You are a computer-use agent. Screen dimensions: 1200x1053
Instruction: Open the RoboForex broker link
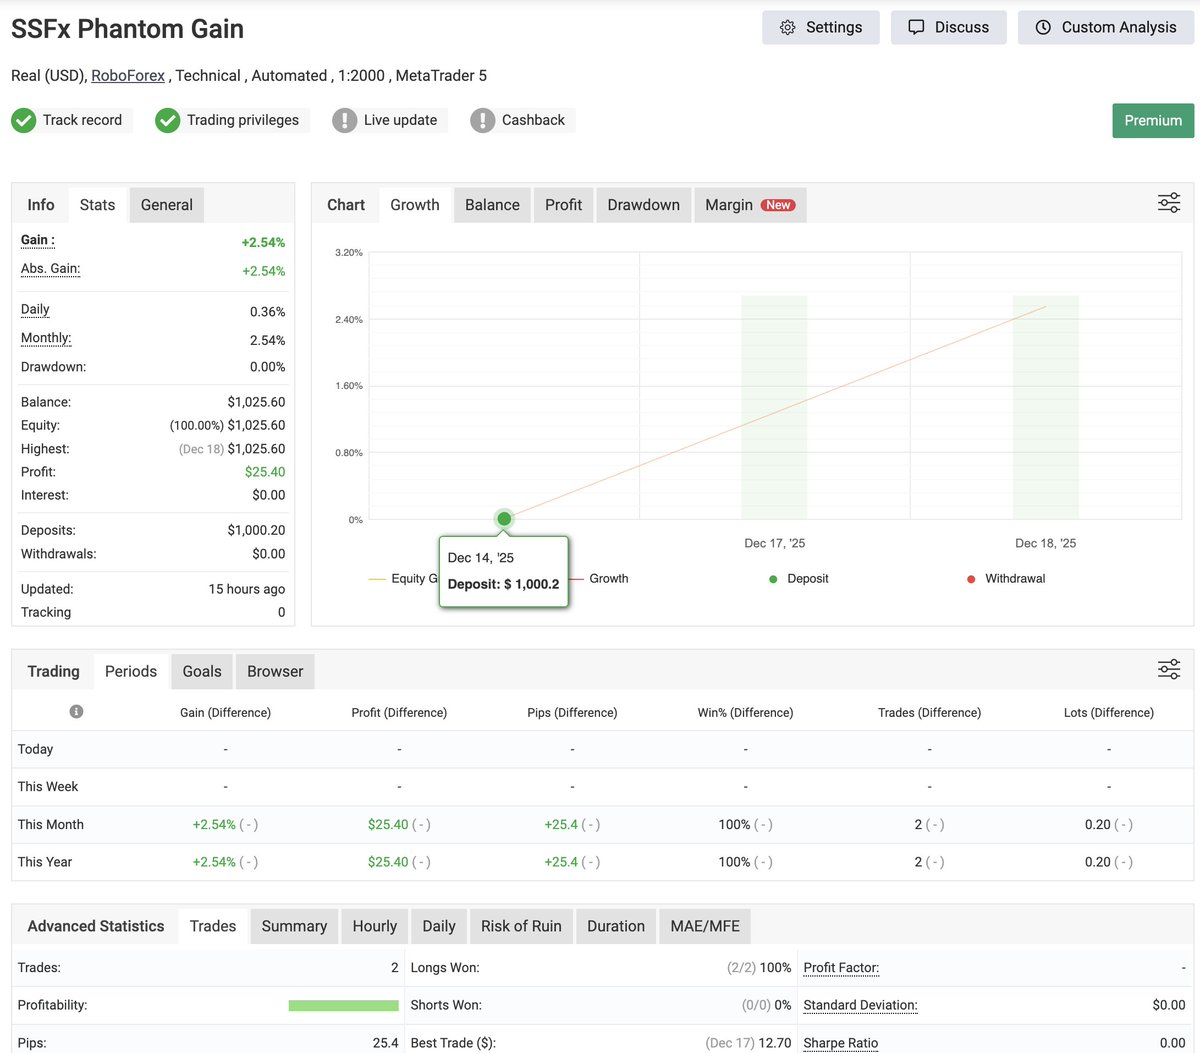128,75
